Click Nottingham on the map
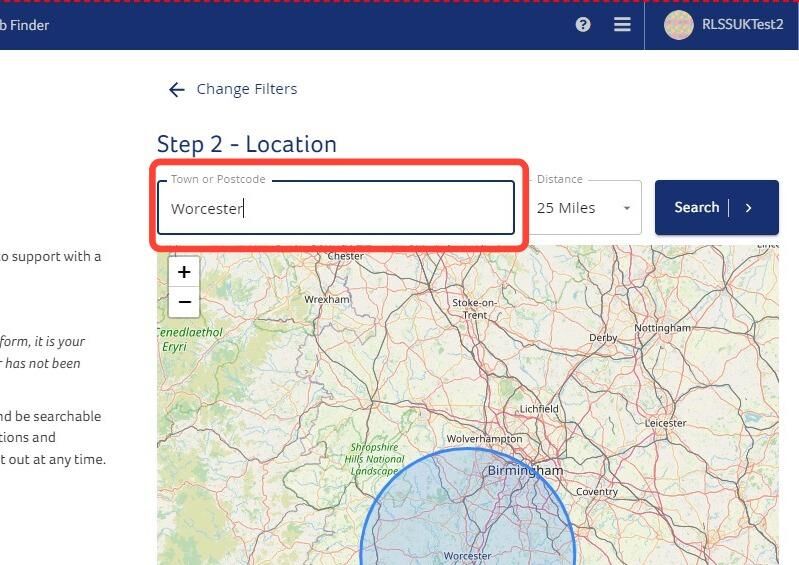The width and height of the screenshot is (799, 565). pos(662,328)
